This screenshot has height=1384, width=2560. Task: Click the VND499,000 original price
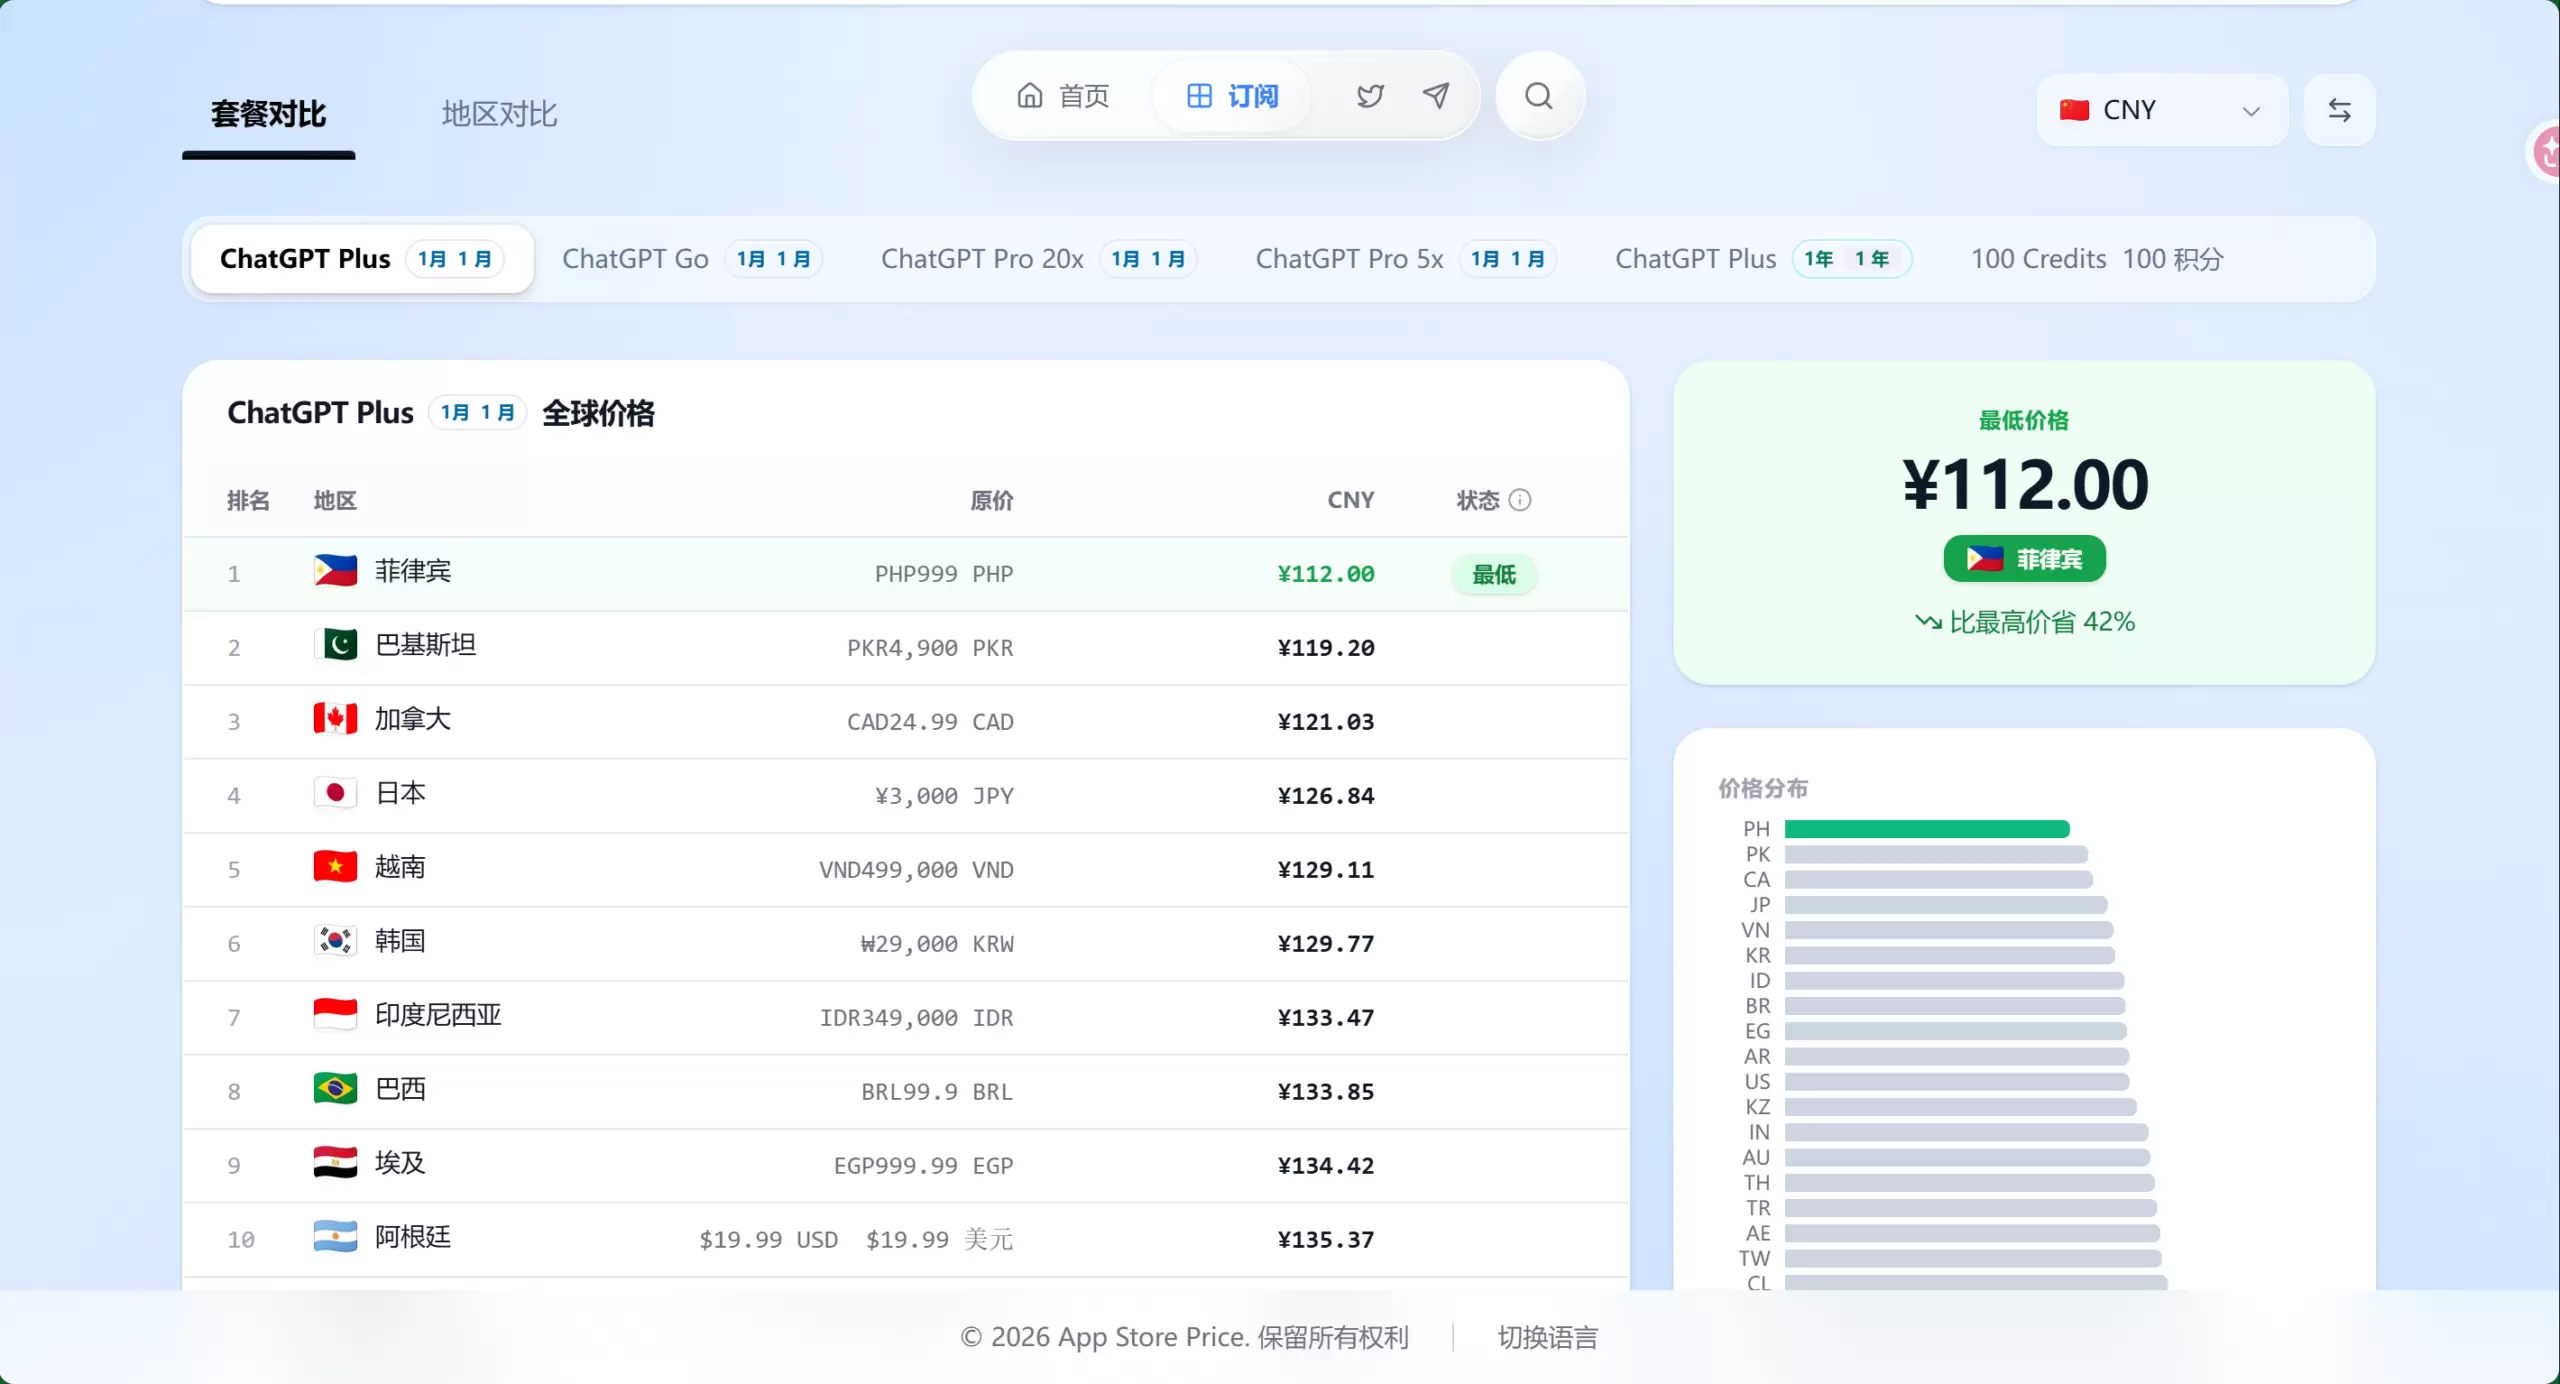[916, 870]
